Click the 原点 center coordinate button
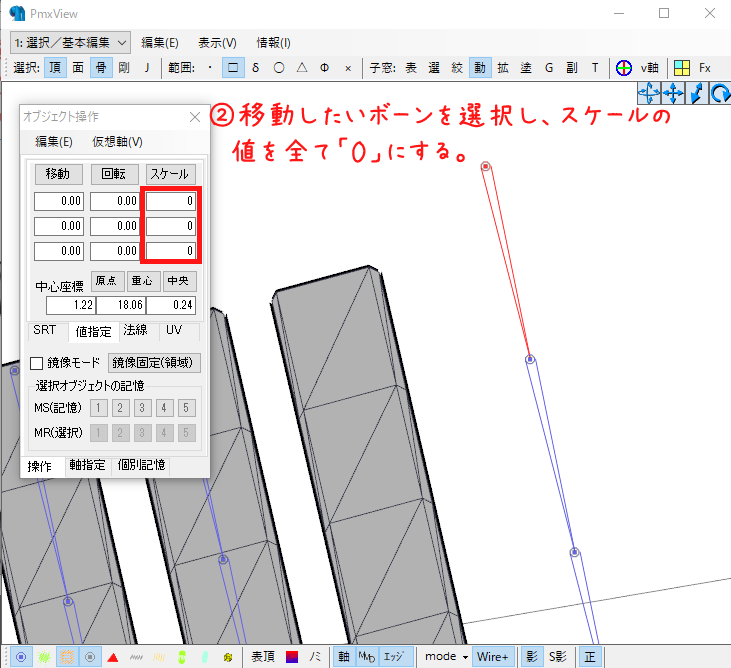731x668 pixels. [107, 281]
